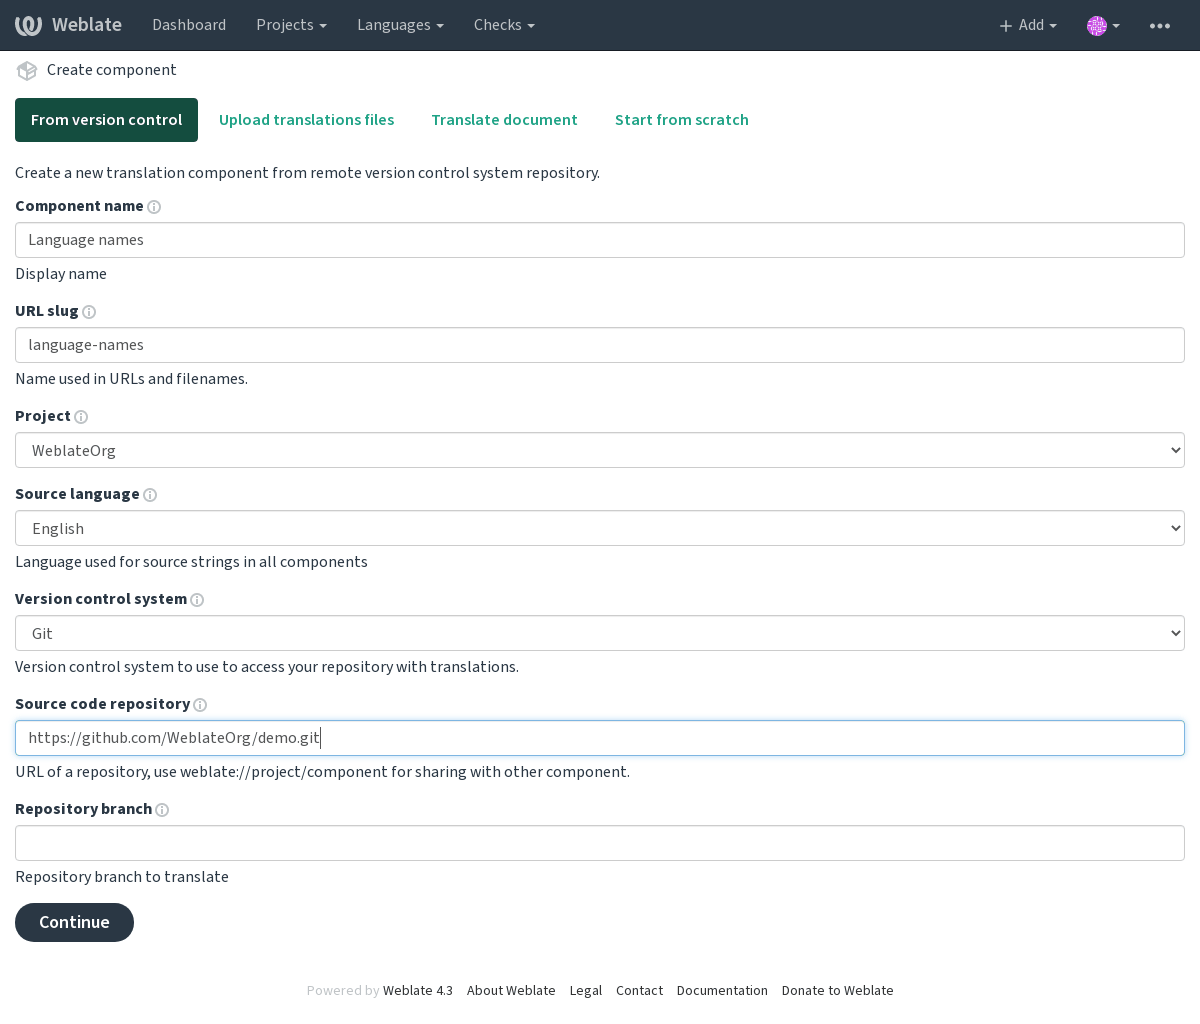1200x1024 pixels.
Task: Click the Create component breadcrumb text
Action: 112,70
